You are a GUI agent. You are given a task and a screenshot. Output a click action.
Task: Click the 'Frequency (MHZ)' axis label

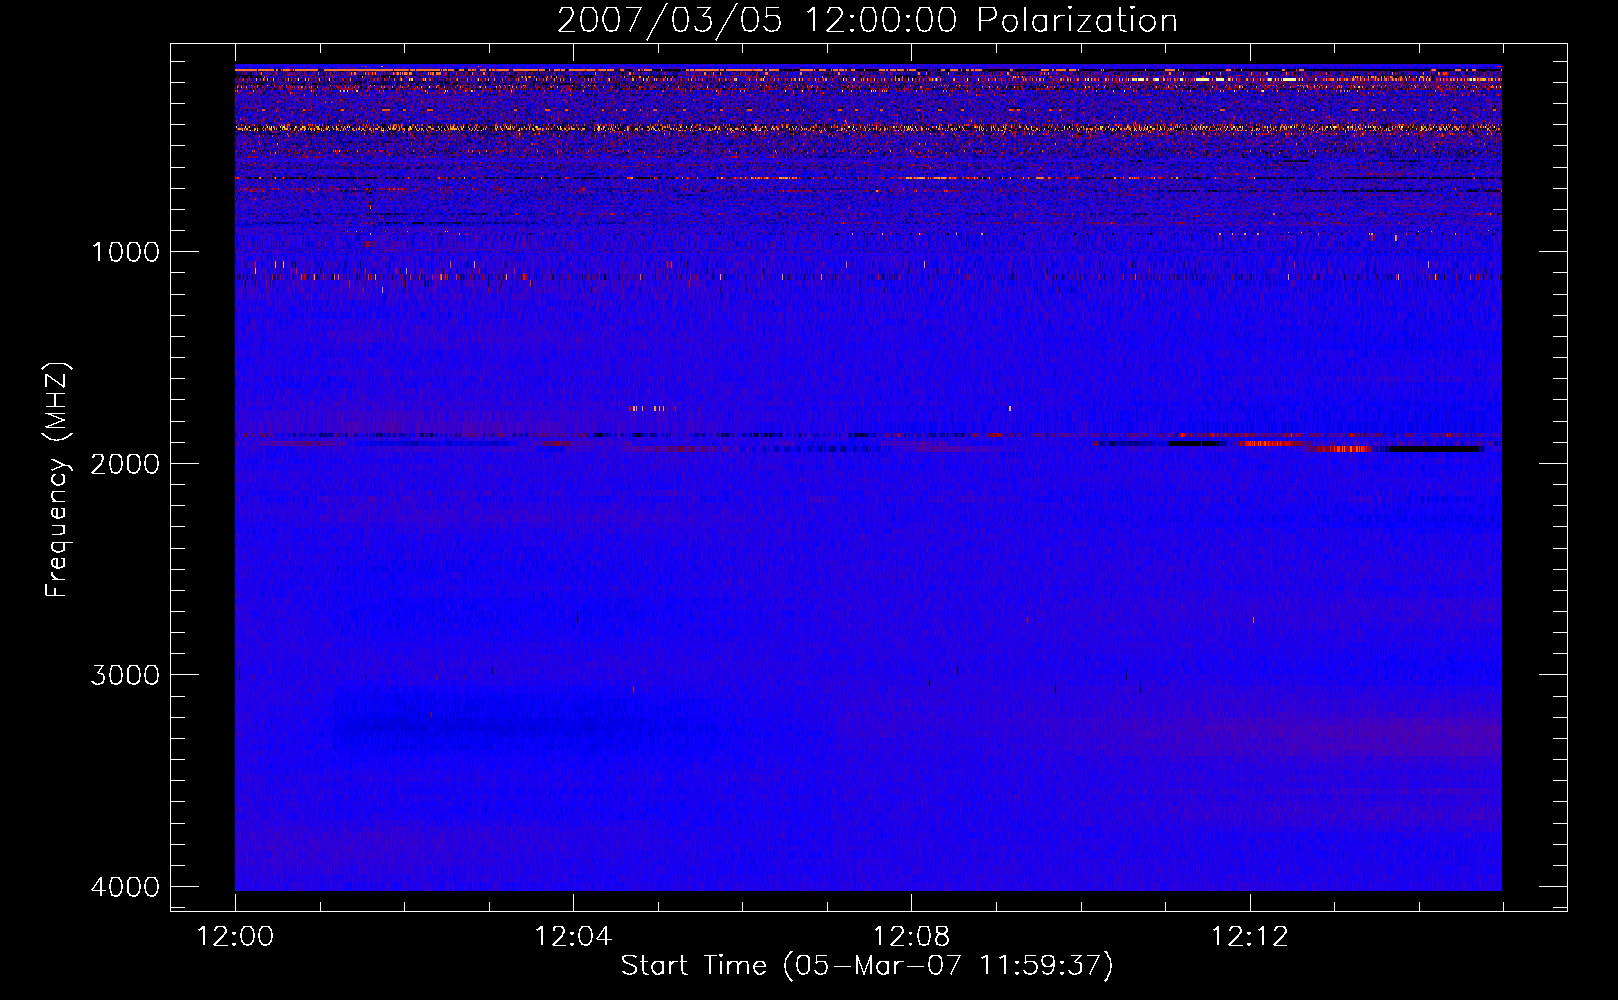pyautogui.click(x=57, y=480)
